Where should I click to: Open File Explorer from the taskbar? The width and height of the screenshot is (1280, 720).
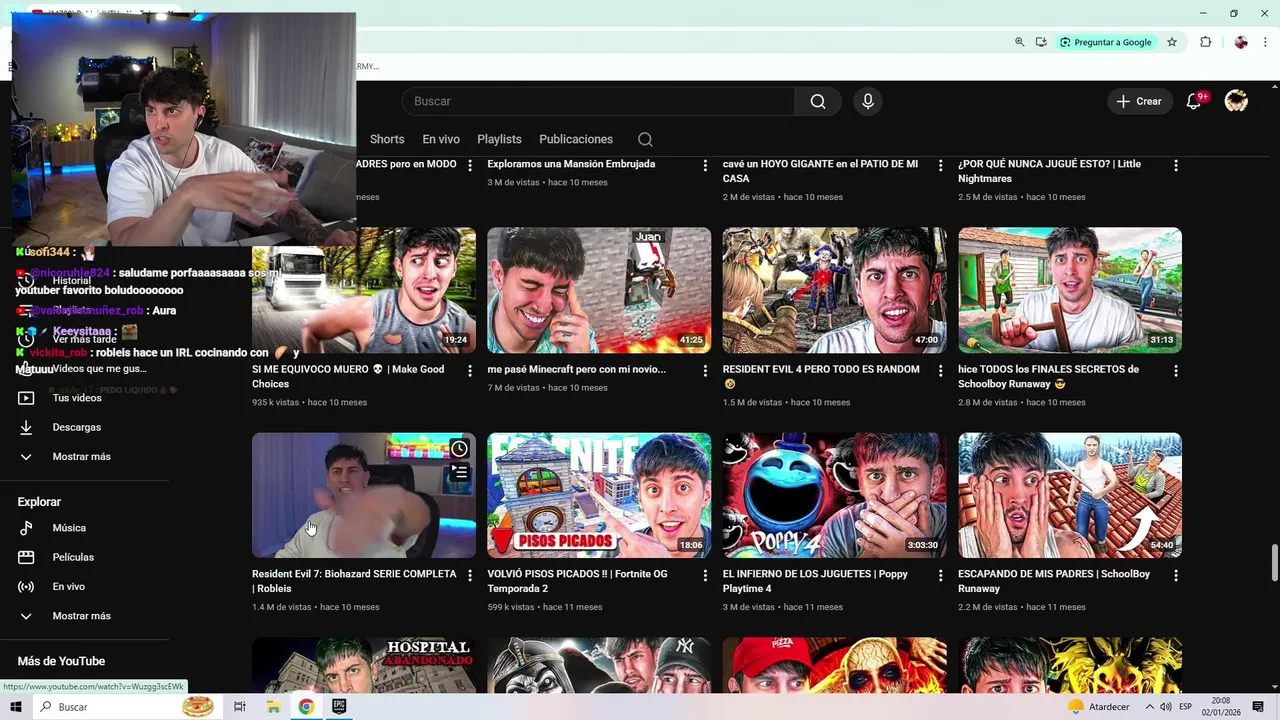pyautogui.click(x=273, y=707)
